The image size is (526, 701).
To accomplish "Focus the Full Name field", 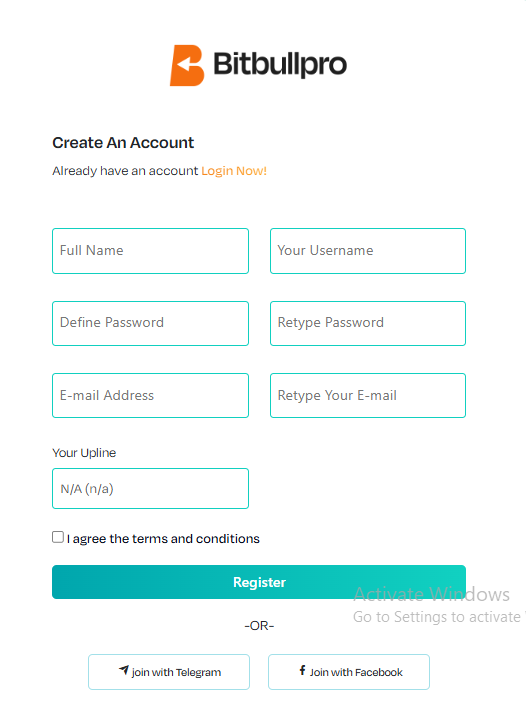I will tap(151, 251).
